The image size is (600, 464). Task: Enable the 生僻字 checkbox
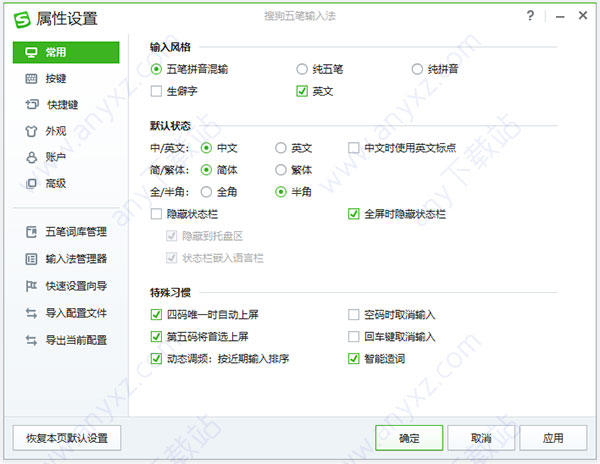pos(156,91)
